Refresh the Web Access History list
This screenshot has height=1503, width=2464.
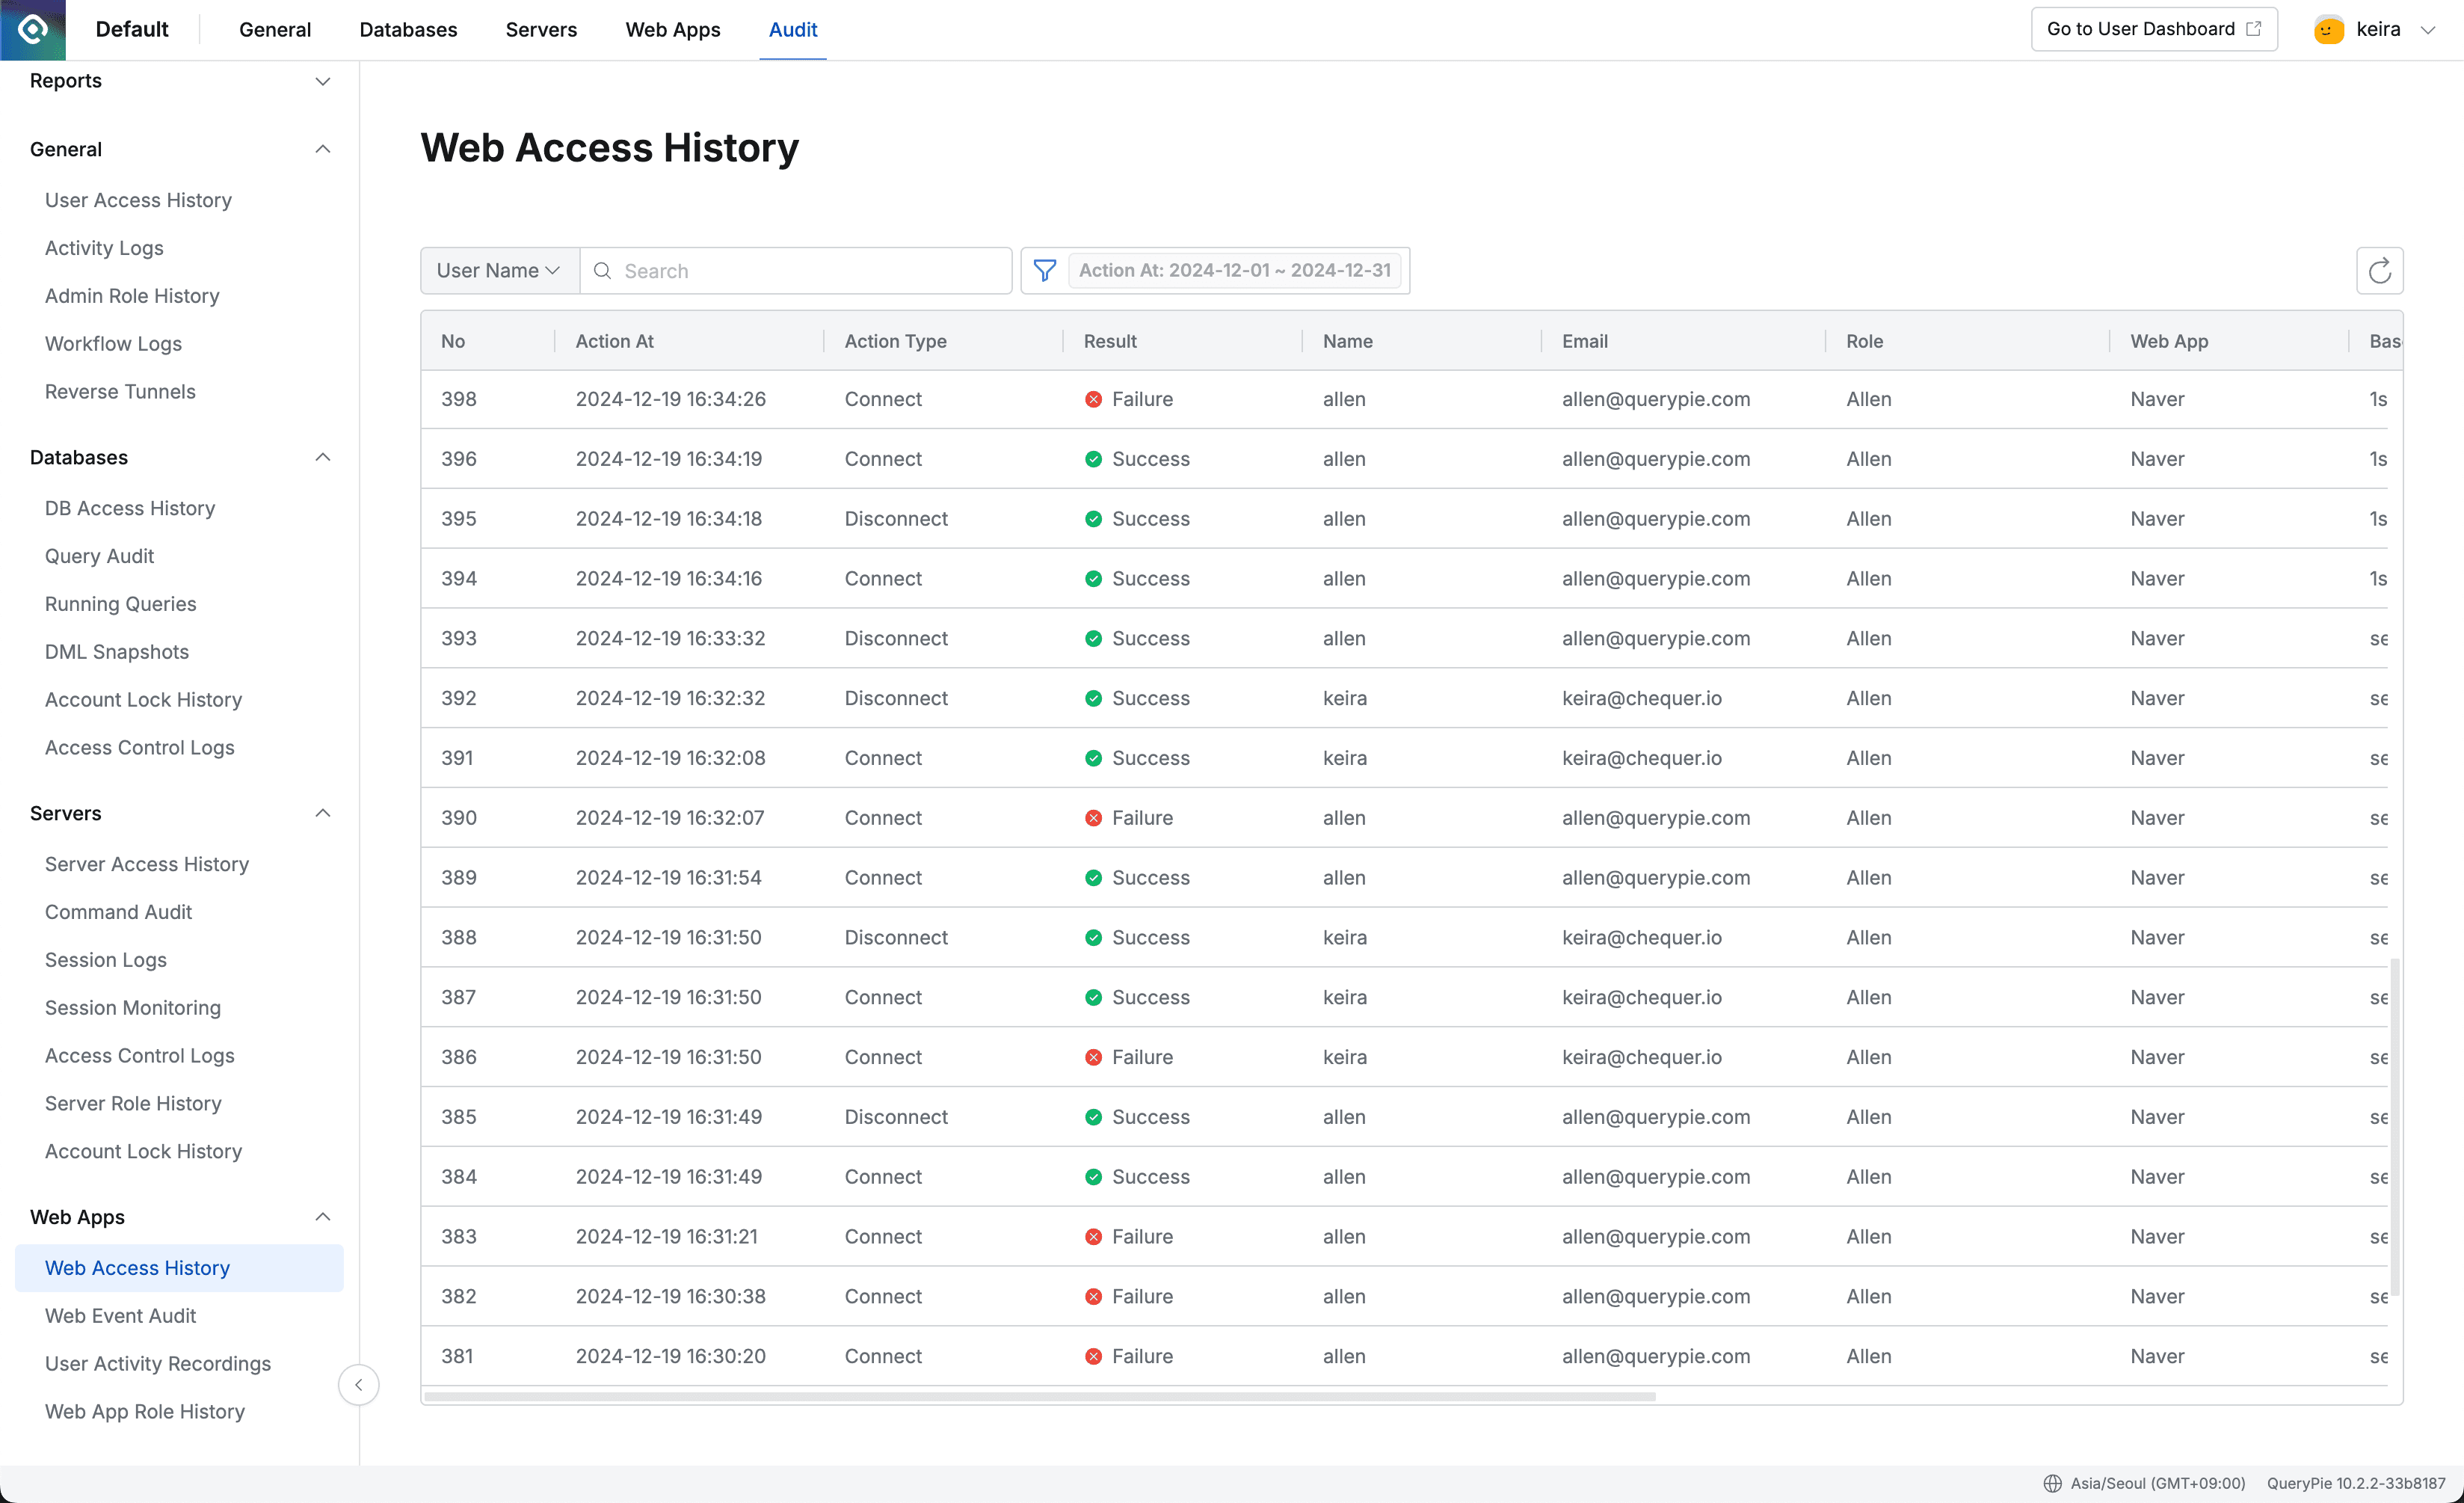(x=2380, y=270)
